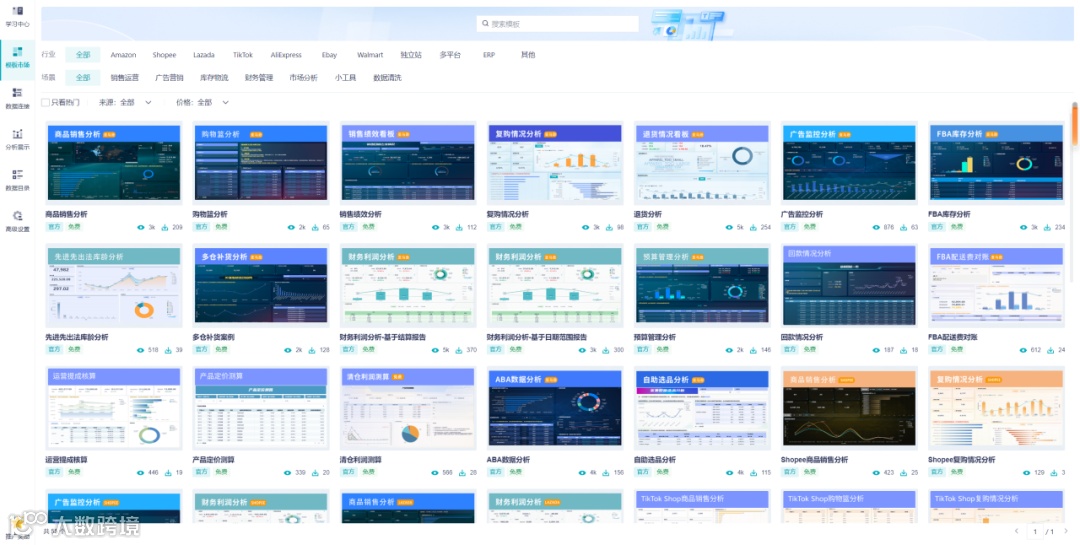
Task: Filter industry by Walmart
Action: tap(370, 54)
